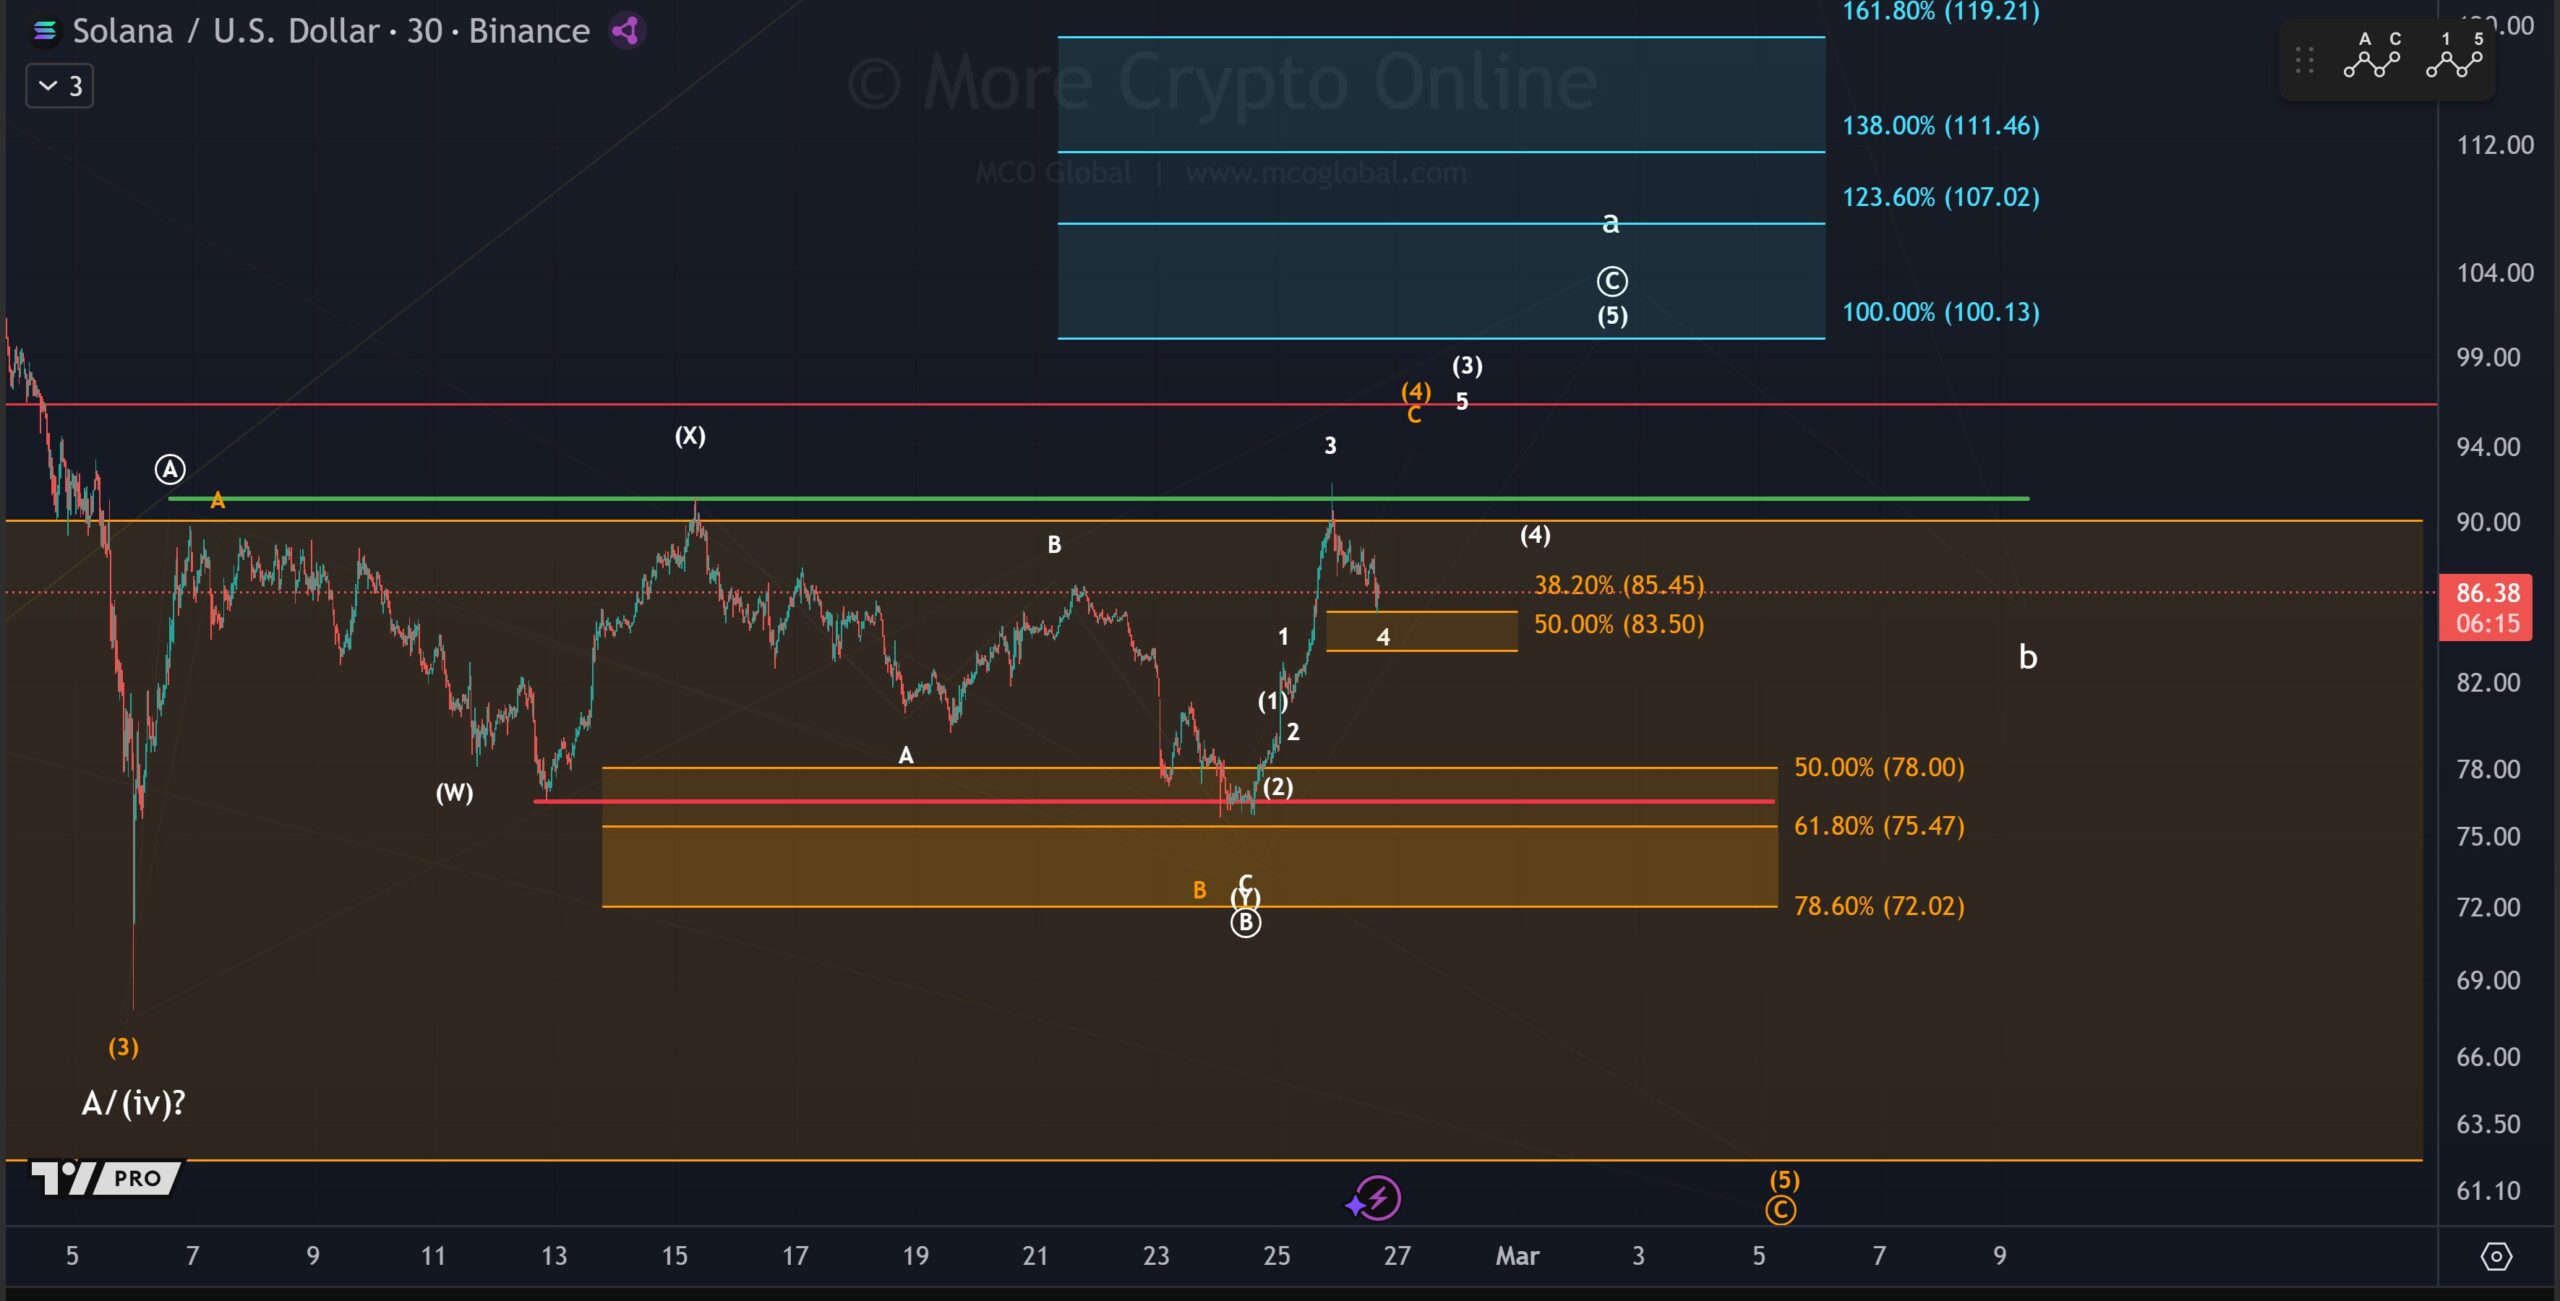Select the Elliott ABC correction wave tool
2560x1301 pixels.
[x=2372, y=56]
